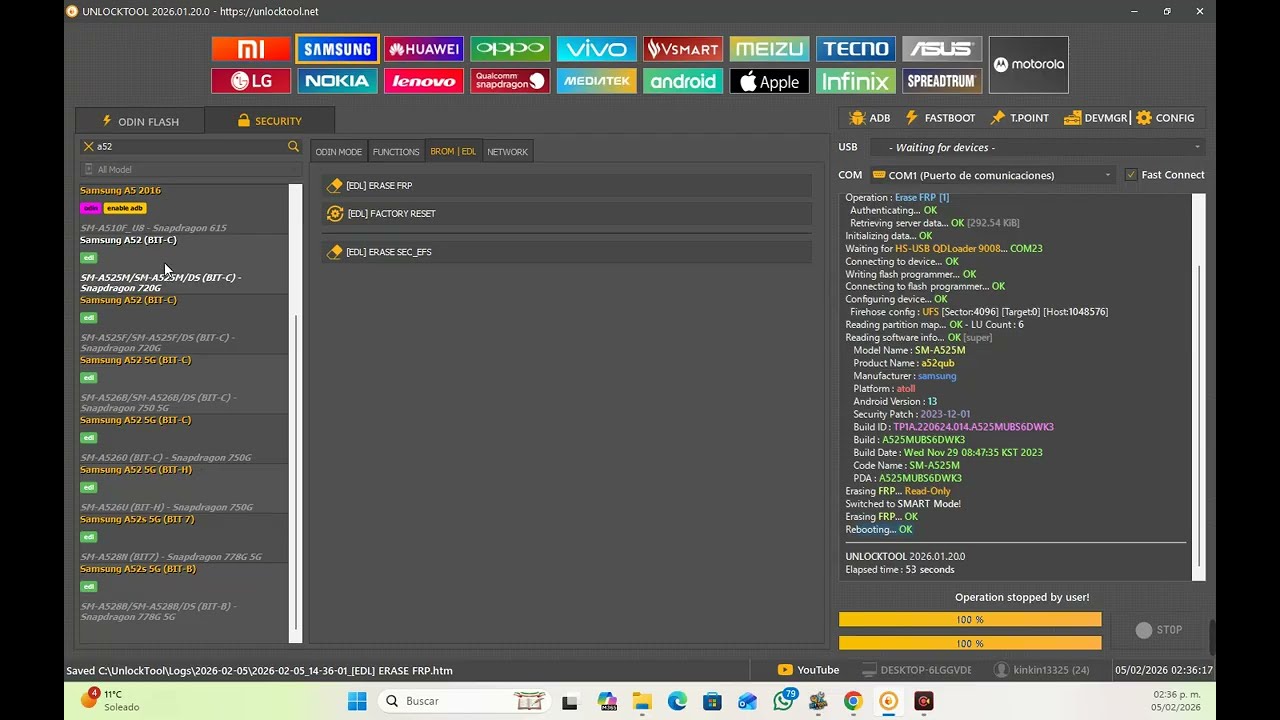1280x720 pixels.
Task: Switch to the ODIN MODE tab
Action: click(338, 152)
